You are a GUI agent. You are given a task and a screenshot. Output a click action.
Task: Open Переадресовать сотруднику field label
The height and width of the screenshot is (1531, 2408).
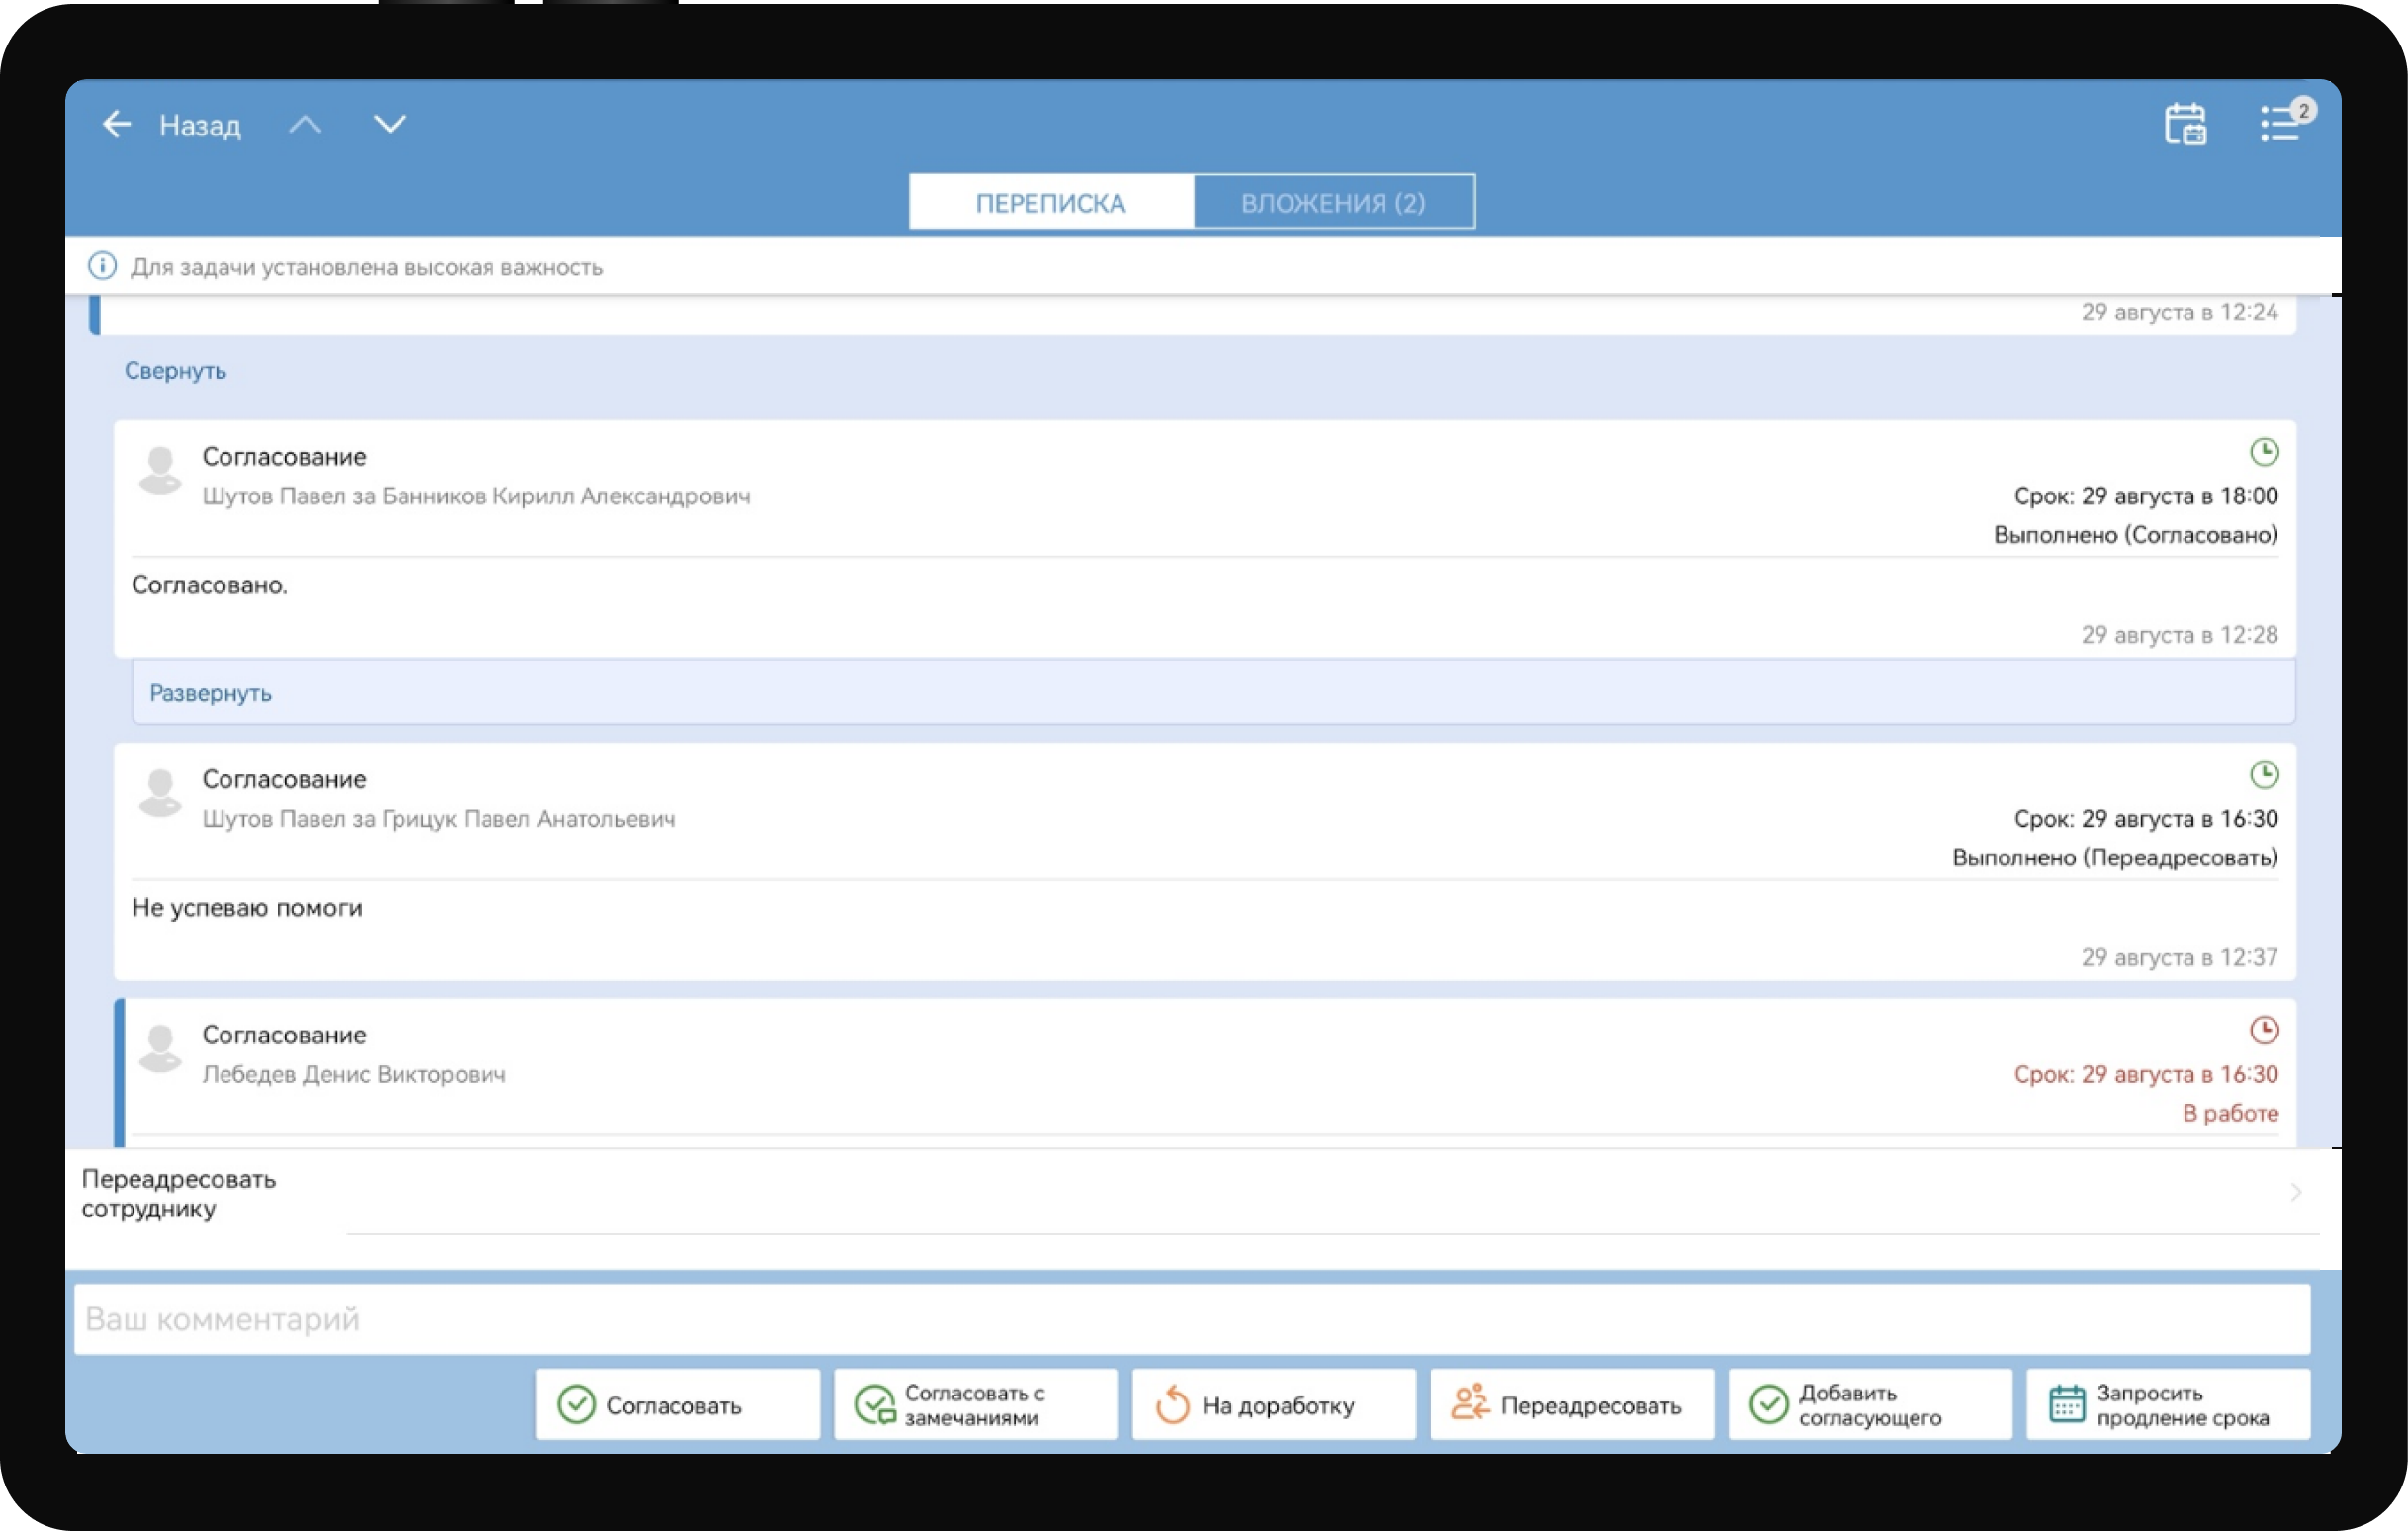point(179,1193)
